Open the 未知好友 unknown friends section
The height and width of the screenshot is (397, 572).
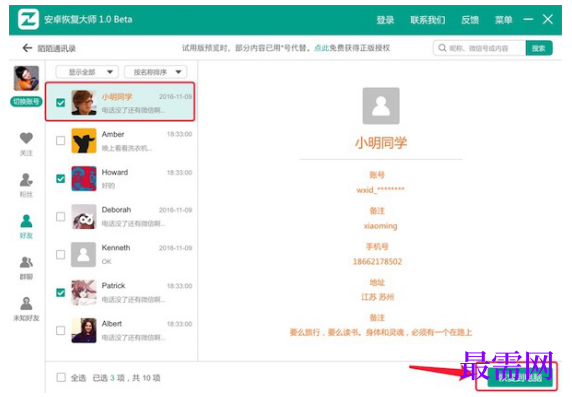pyautogui.click(x=26, y=309)
